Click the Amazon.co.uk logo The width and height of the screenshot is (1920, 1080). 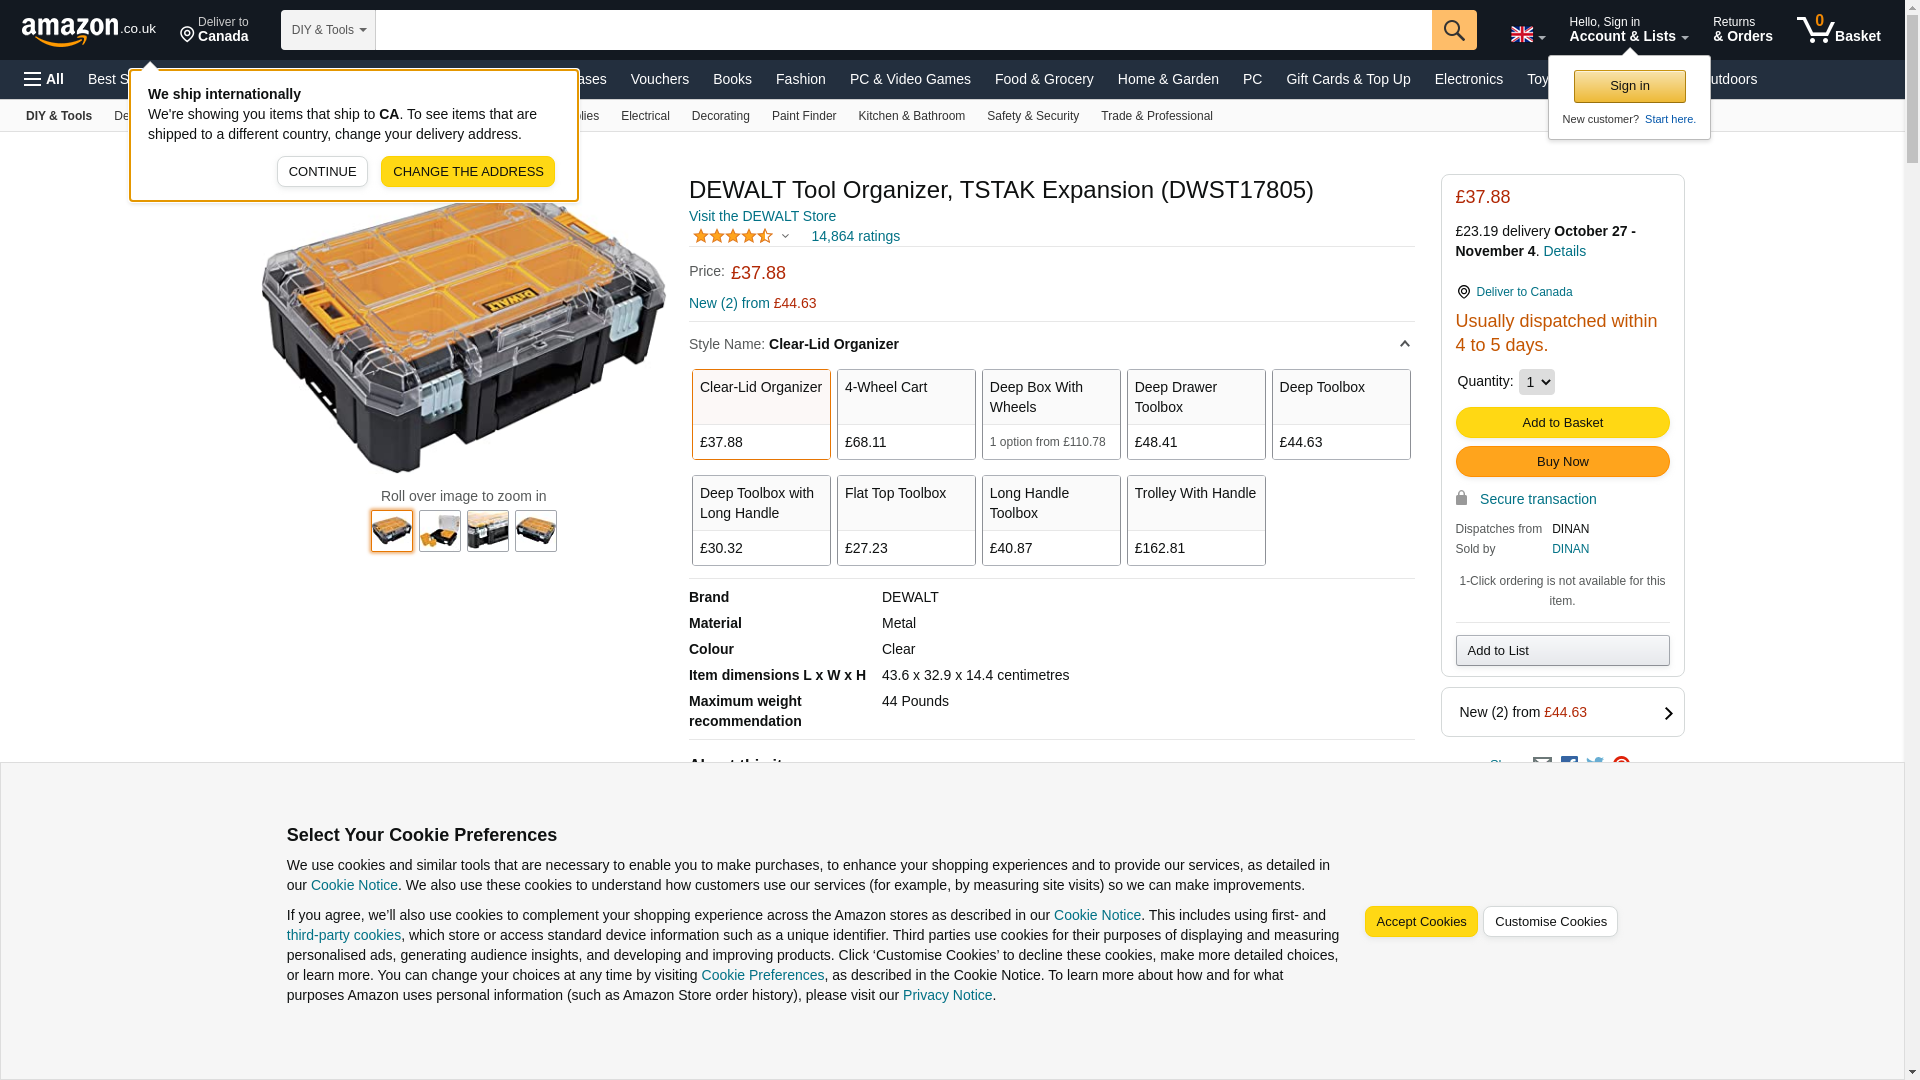(x=88, y=30)
